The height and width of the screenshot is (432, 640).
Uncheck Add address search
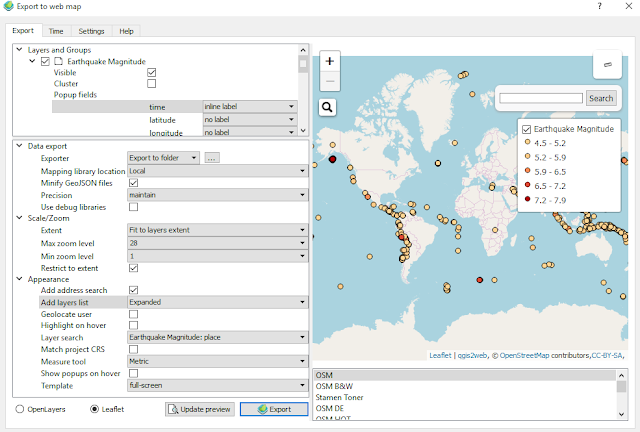pos(133,290)
